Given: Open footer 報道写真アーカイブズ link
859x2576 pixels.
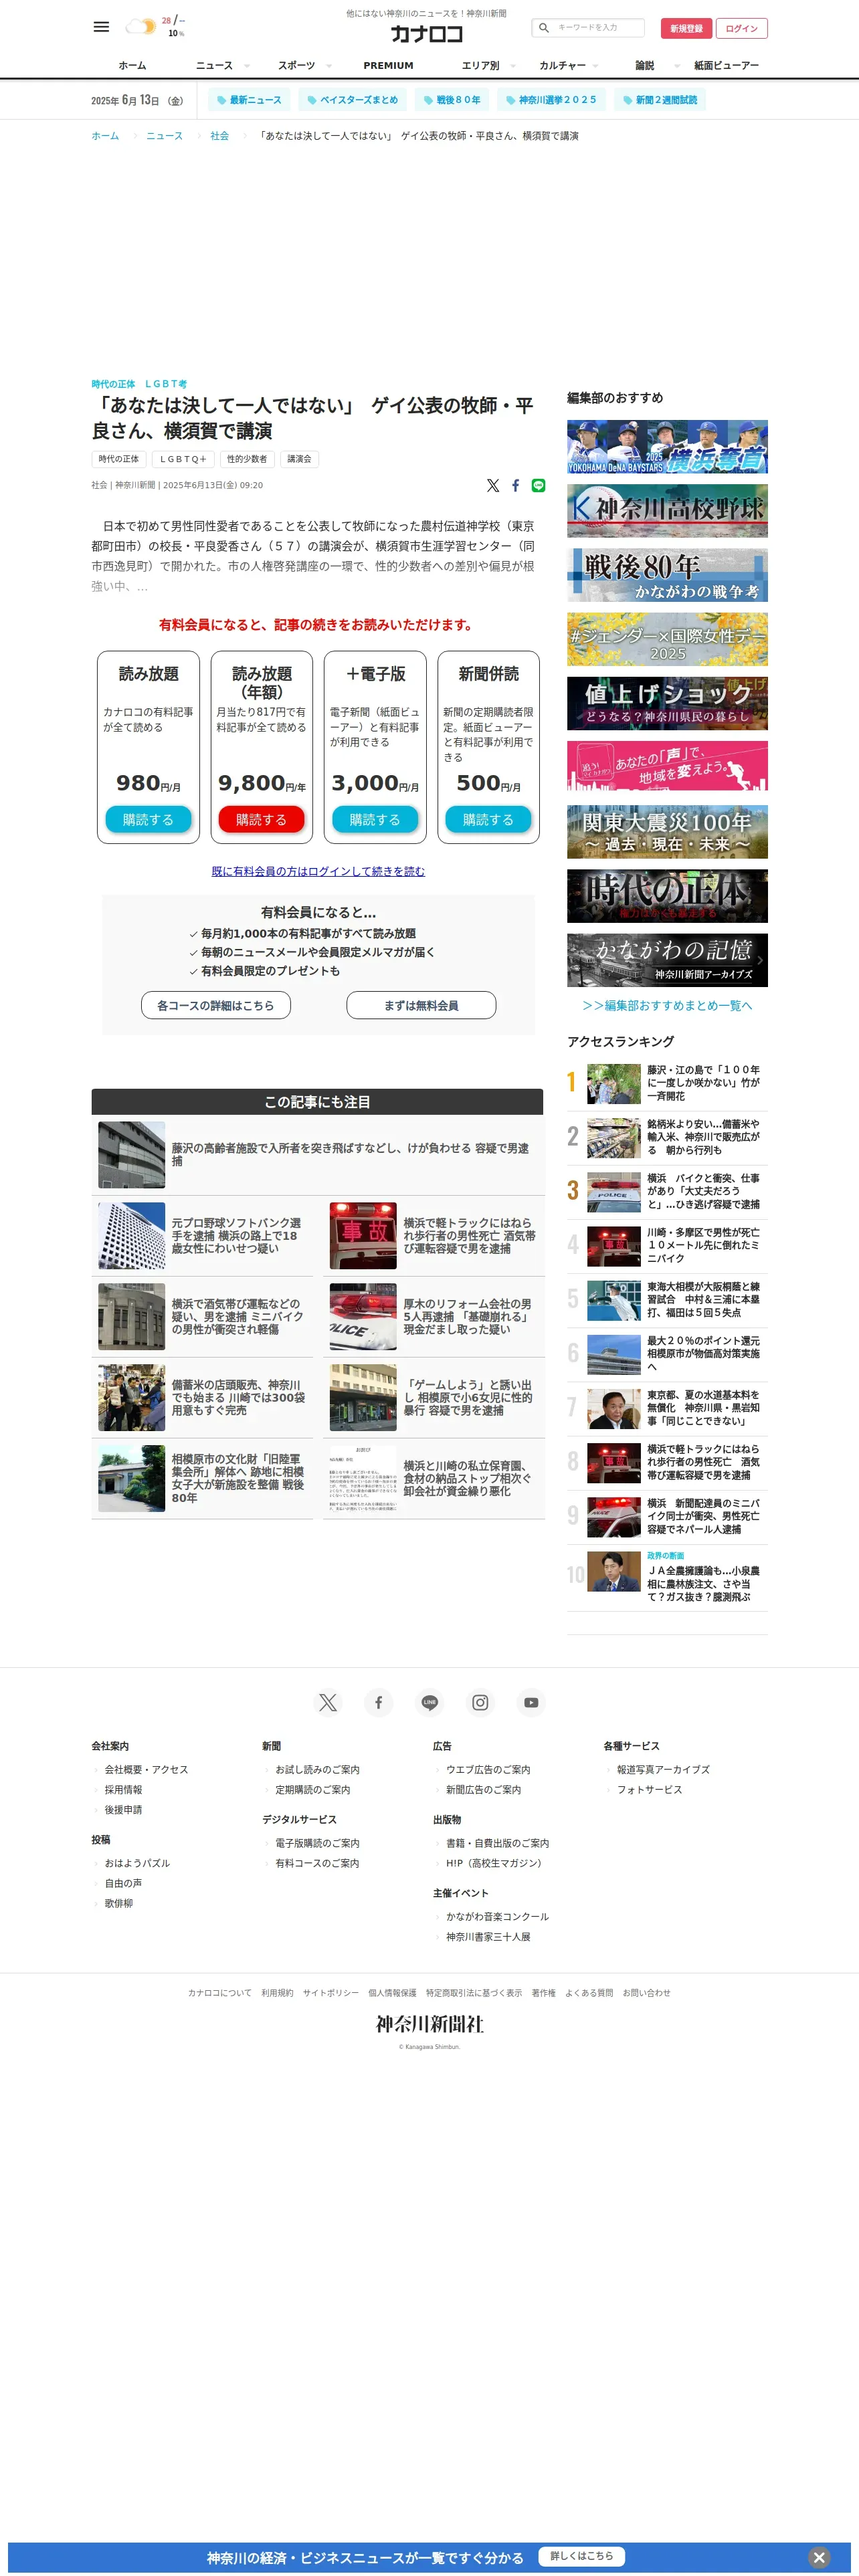Looking at the screenshot, I should 663,1769.
